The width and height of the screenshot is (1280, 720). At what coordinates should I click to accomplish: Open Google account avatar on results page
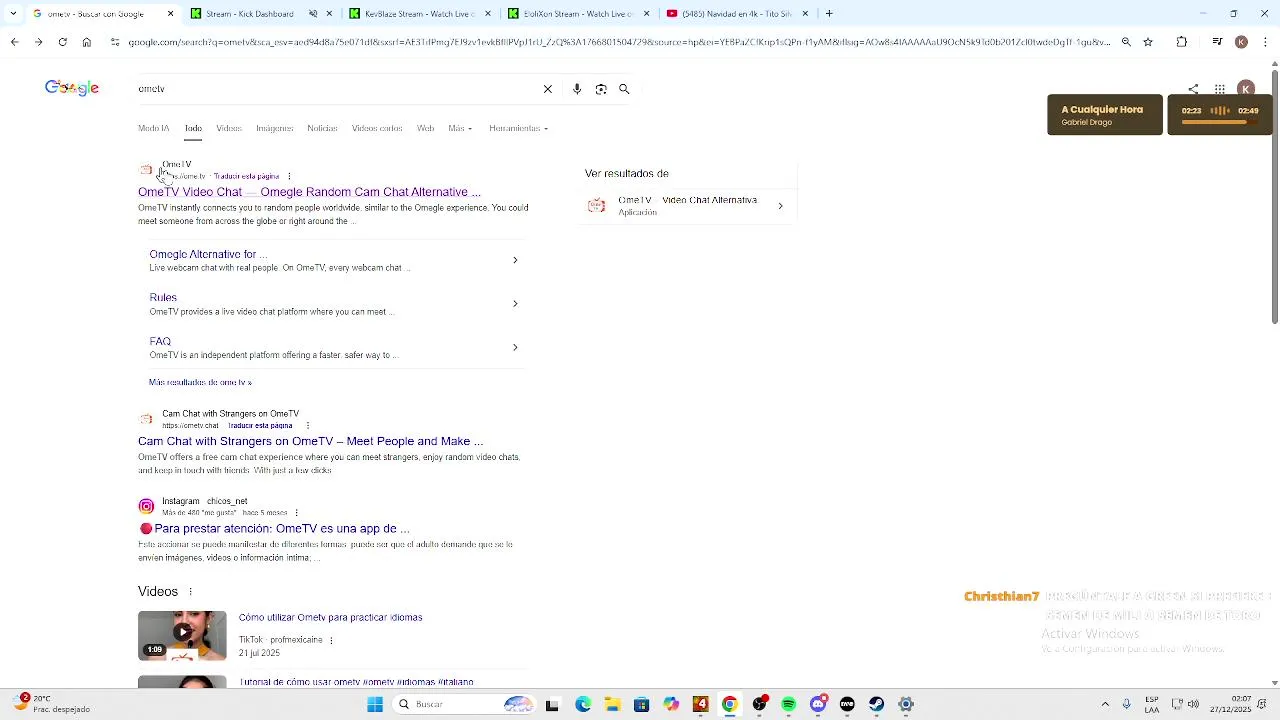[1246, 89]
